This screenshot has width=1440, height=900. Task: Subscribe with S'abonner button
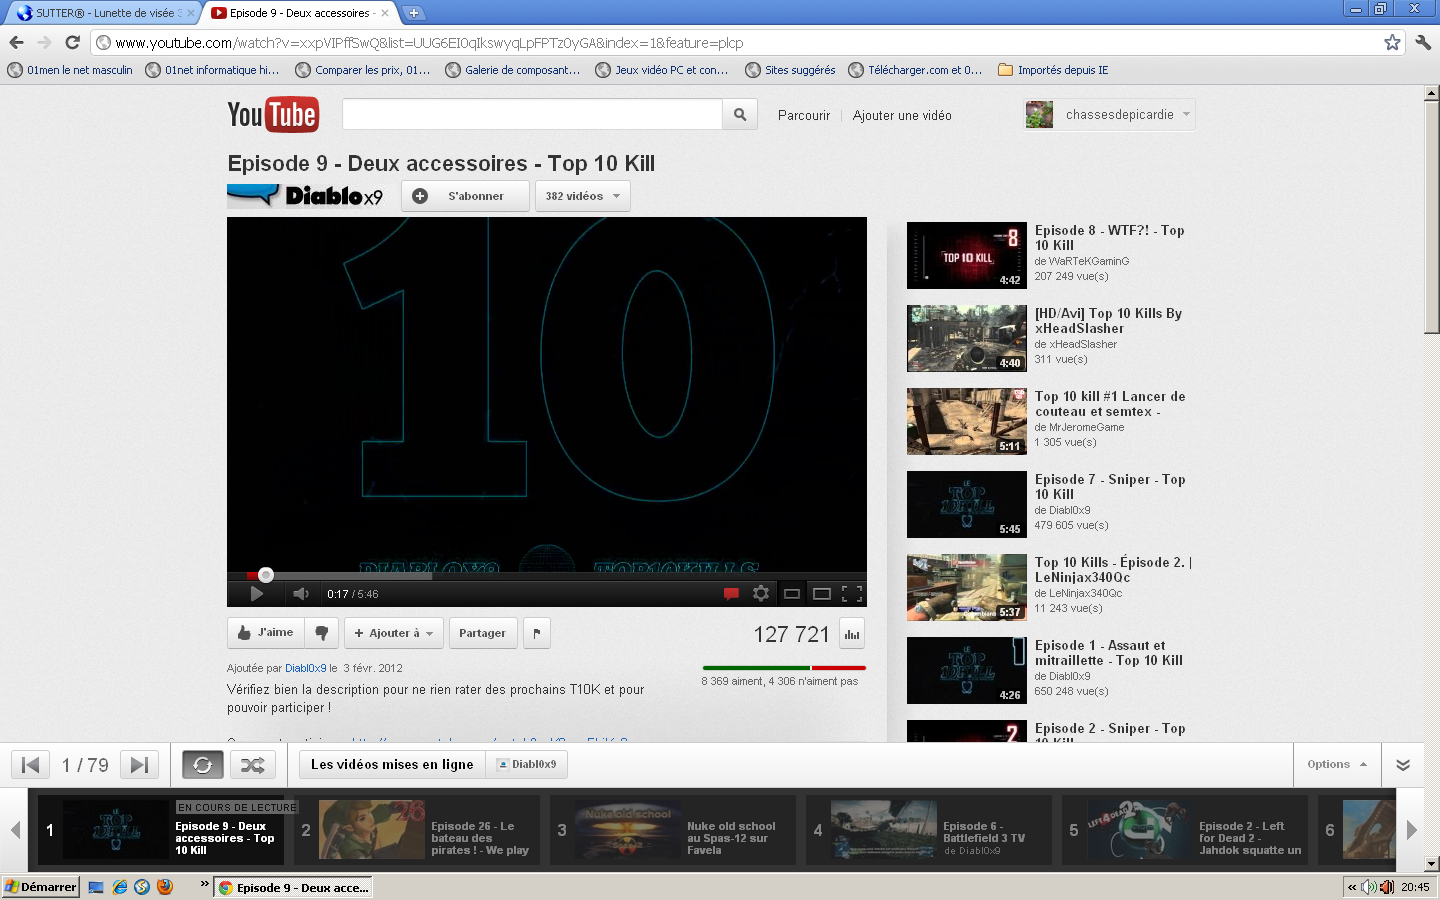pyautogui.click(x=465, y=196)
